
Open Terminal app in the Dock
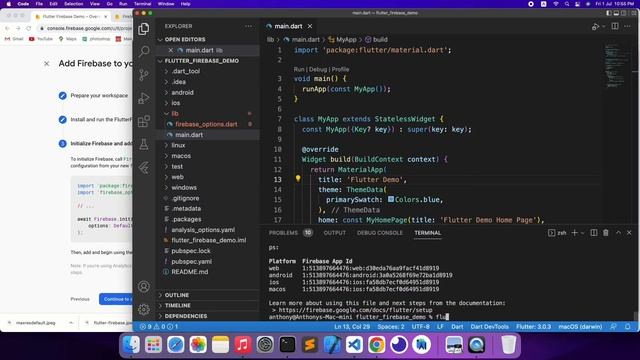click(x=287, y=345)
